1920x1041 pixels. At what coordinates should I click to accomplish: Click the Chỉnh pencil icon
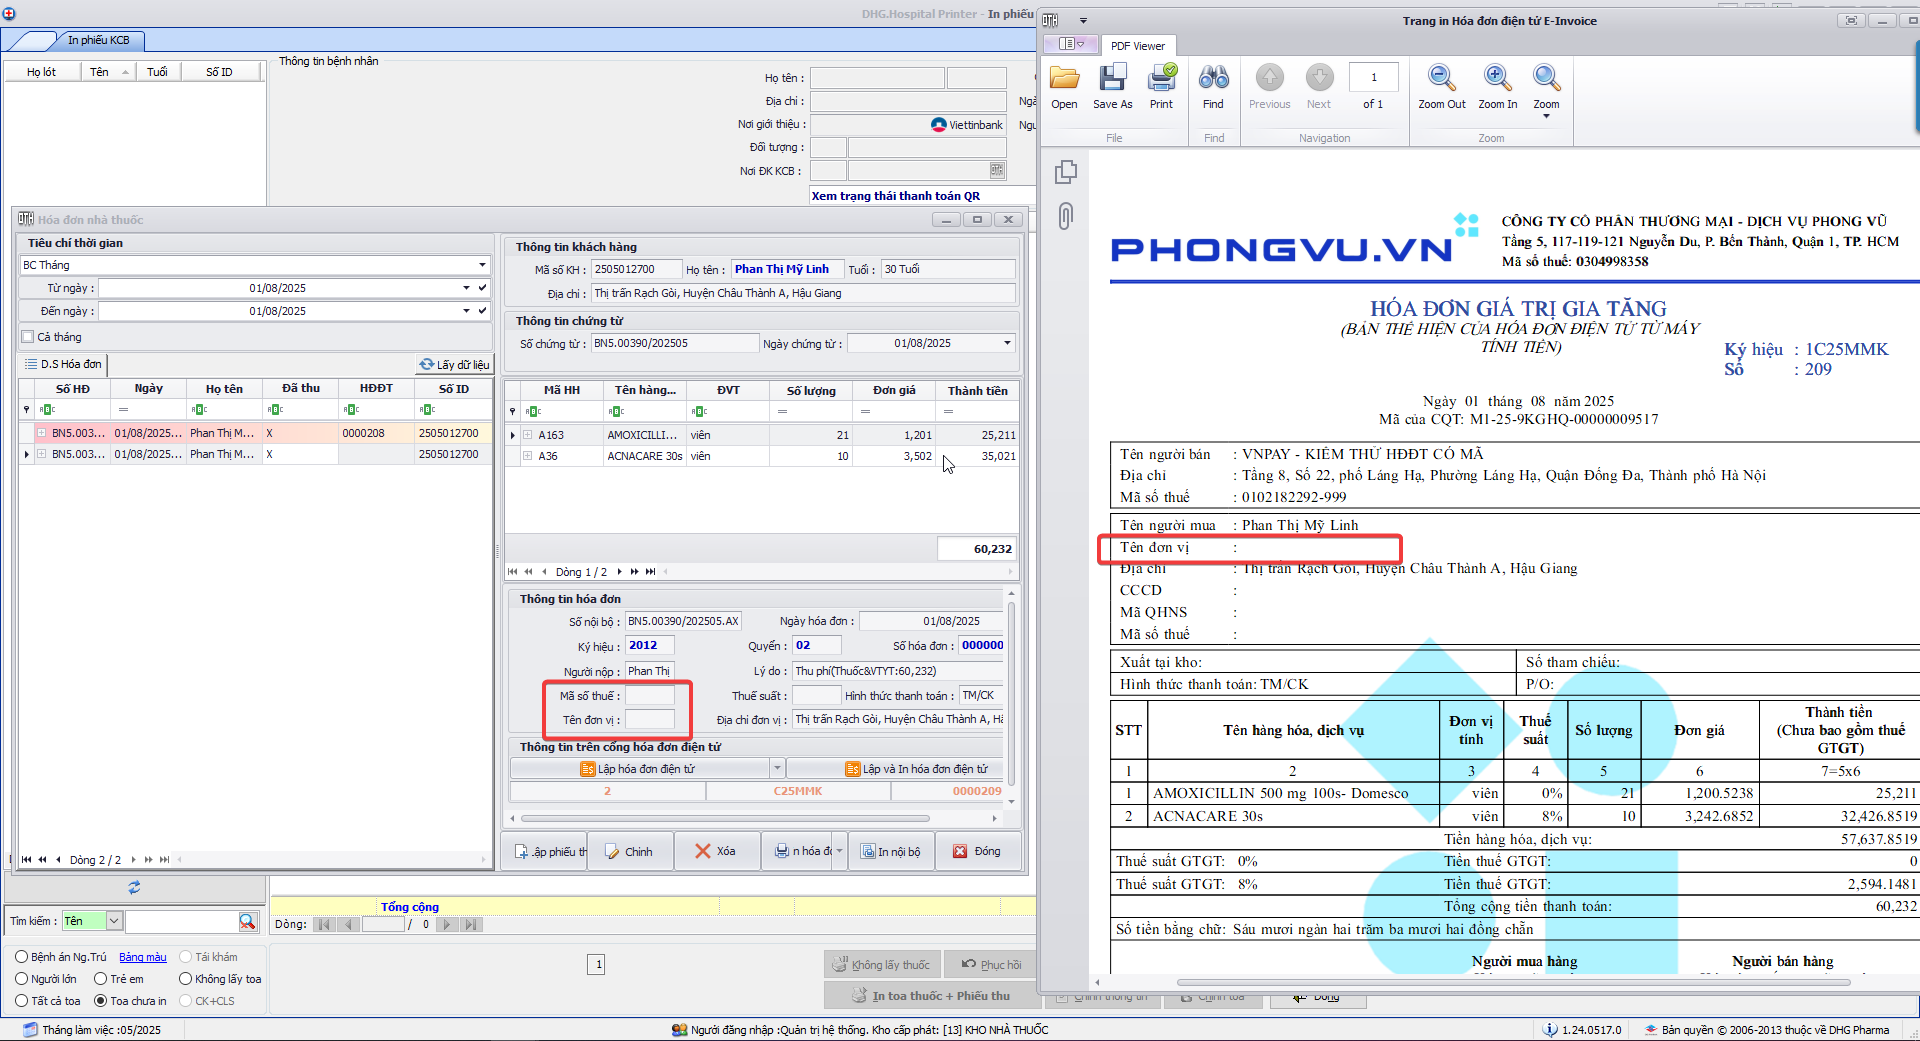tap(612, 852)
